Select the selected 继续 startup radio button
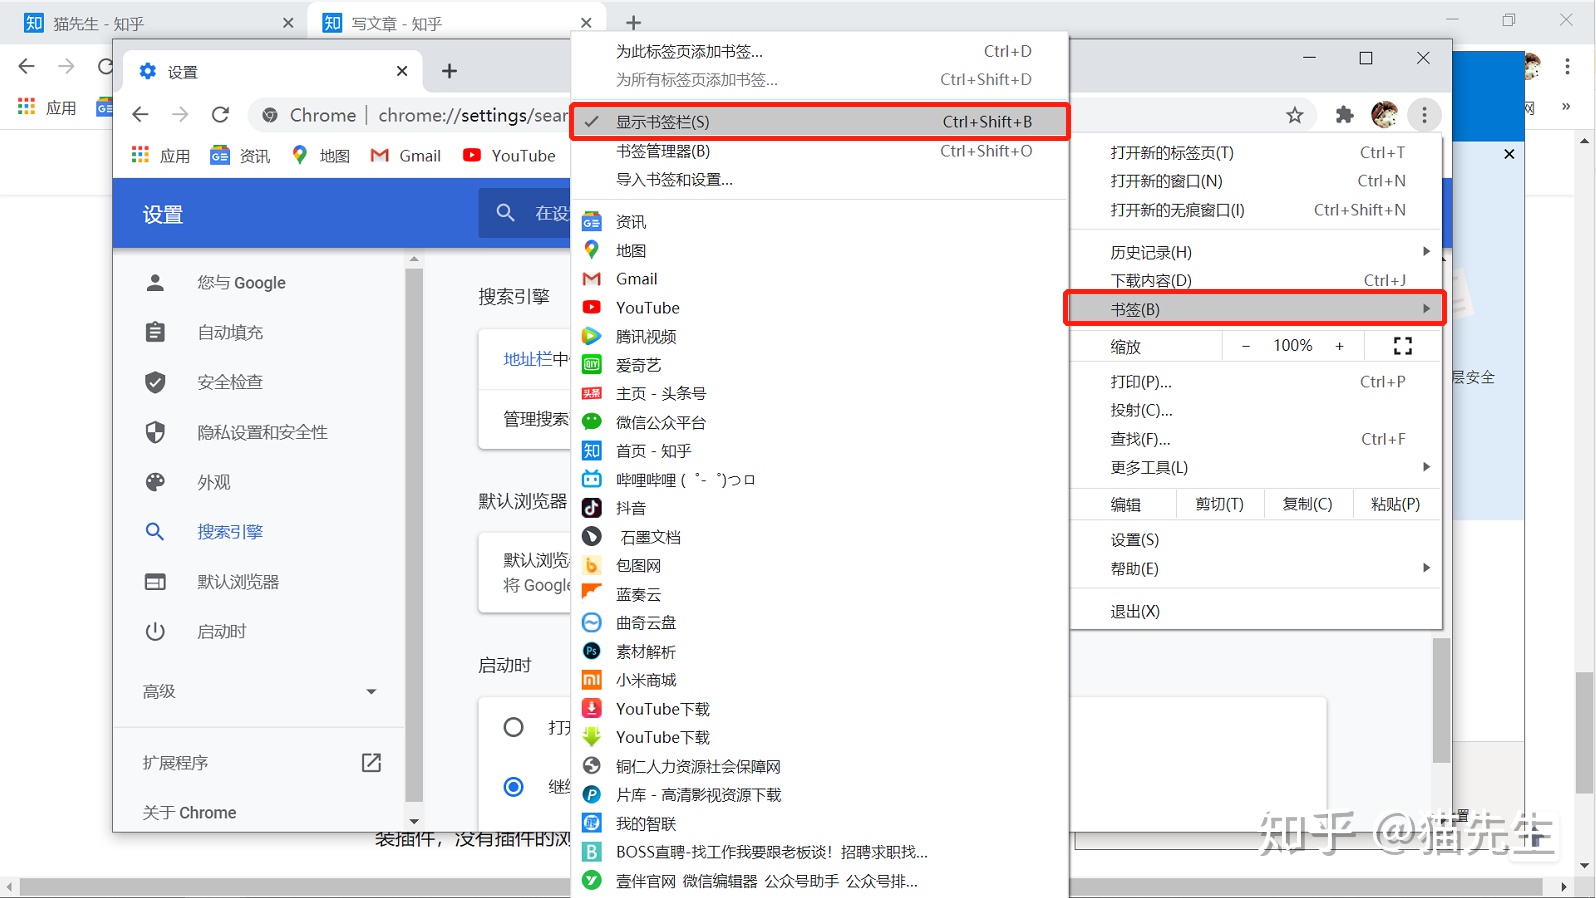Screen dimensions: 1596x898 point(513,786)
